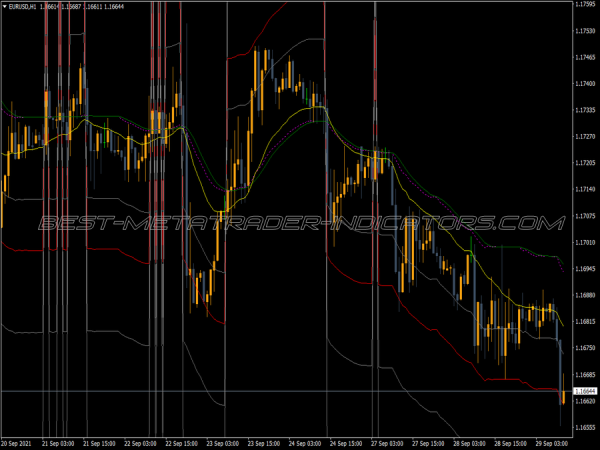The height and width of the screenshot is (450, 600).
Task: Click the 24 Sep 15:00 time label
Action: pyautogui.click(x=346, y=444)
